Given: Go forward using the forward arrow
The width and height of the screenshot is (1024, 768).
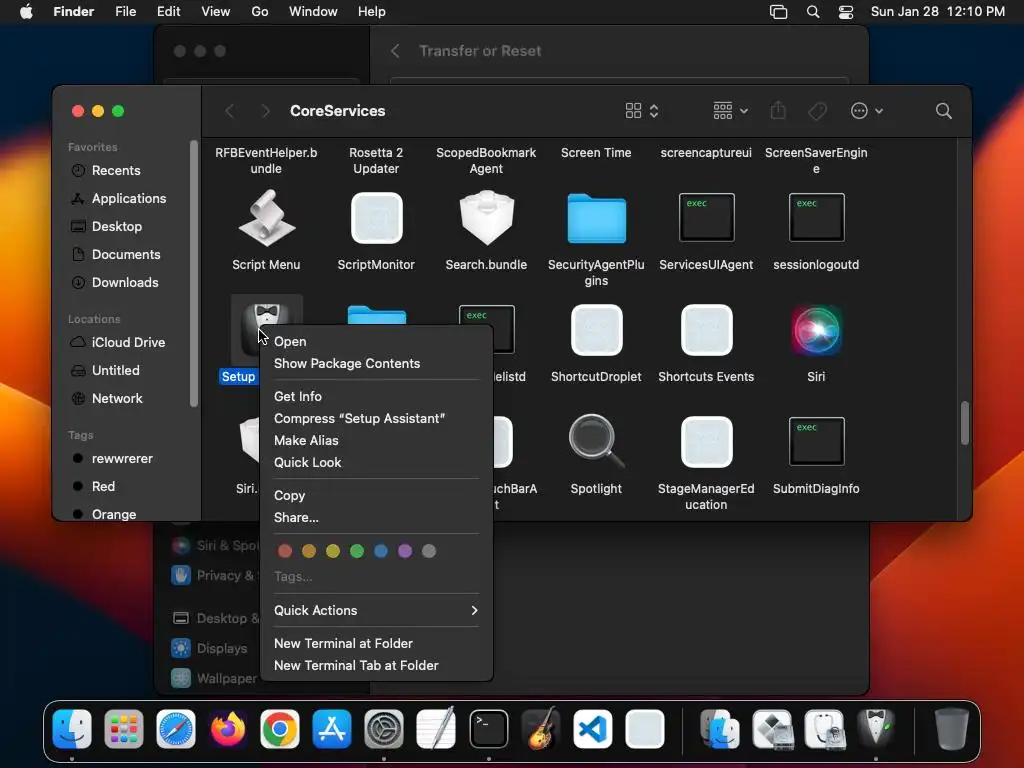Looking at the screenshot, I should coord(265,111).
